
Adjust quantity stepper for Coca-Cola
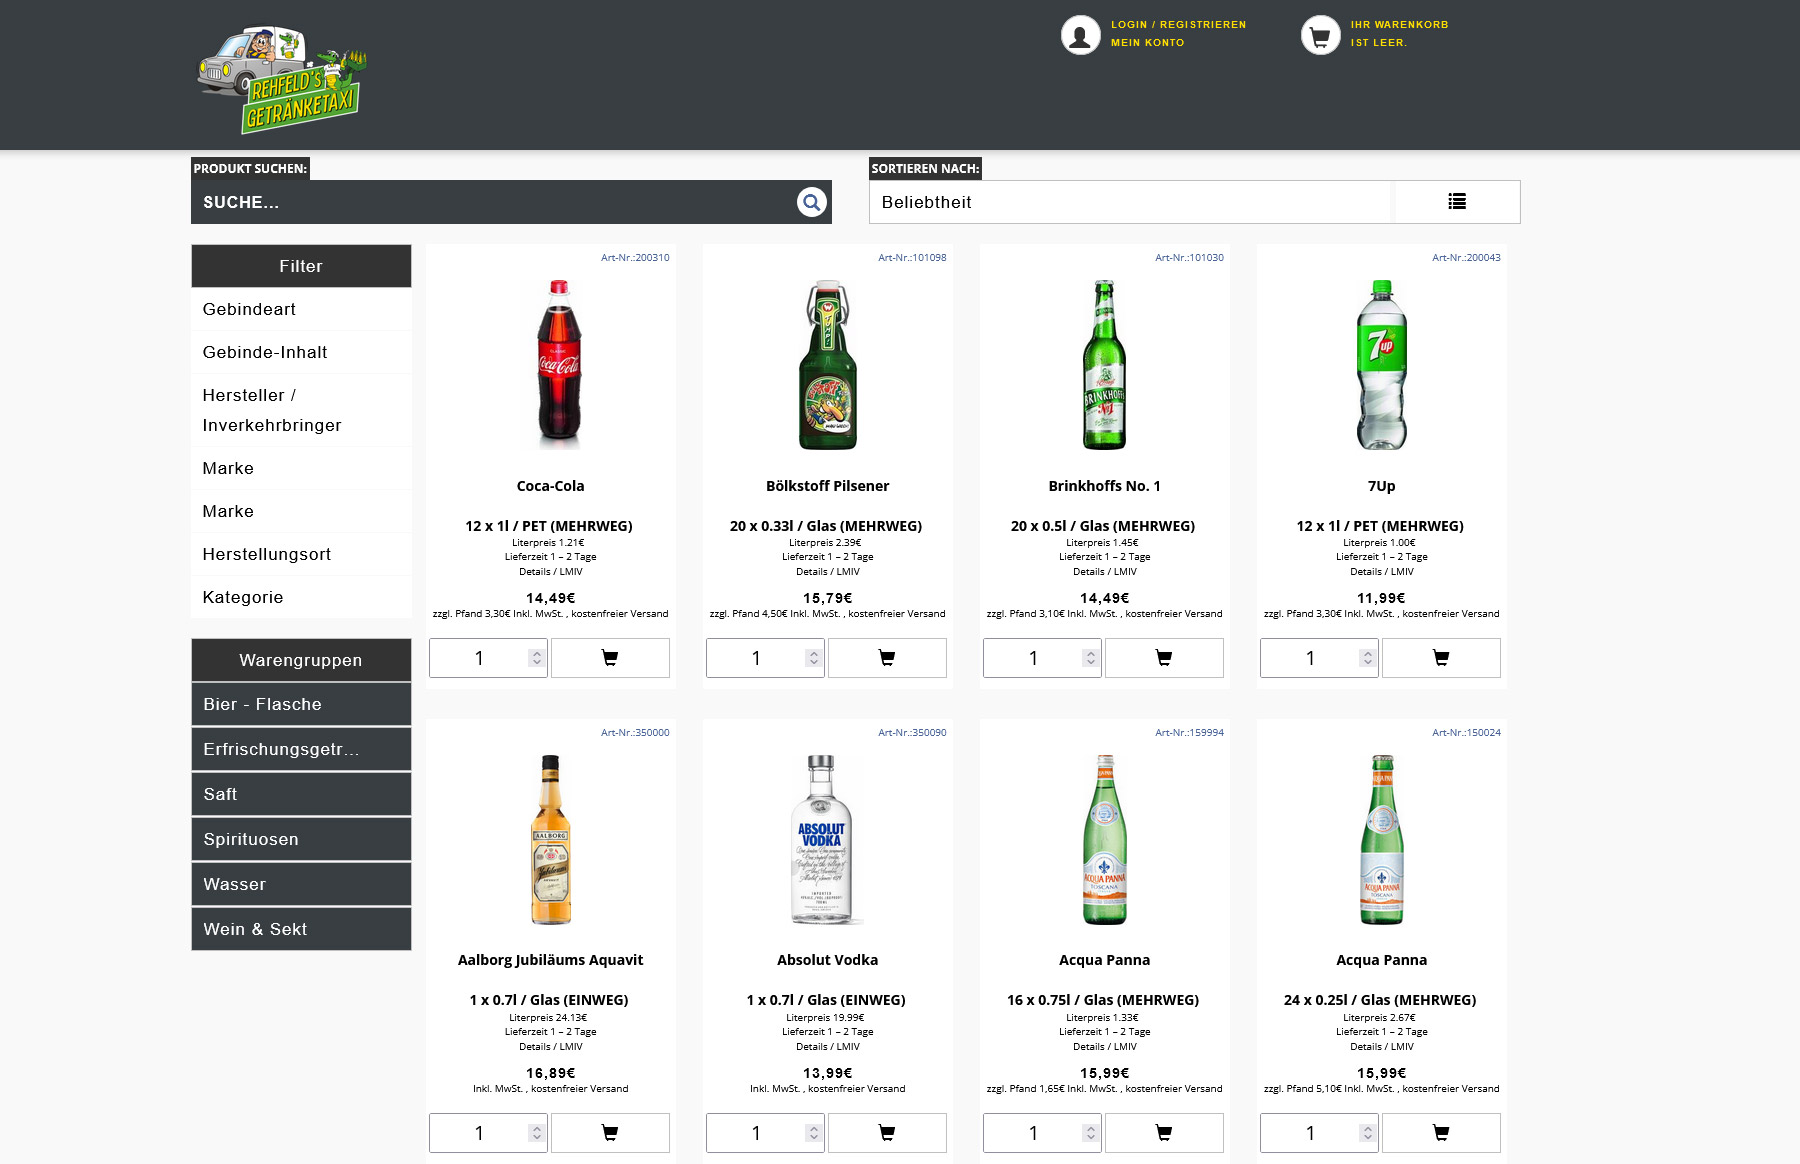537,658
